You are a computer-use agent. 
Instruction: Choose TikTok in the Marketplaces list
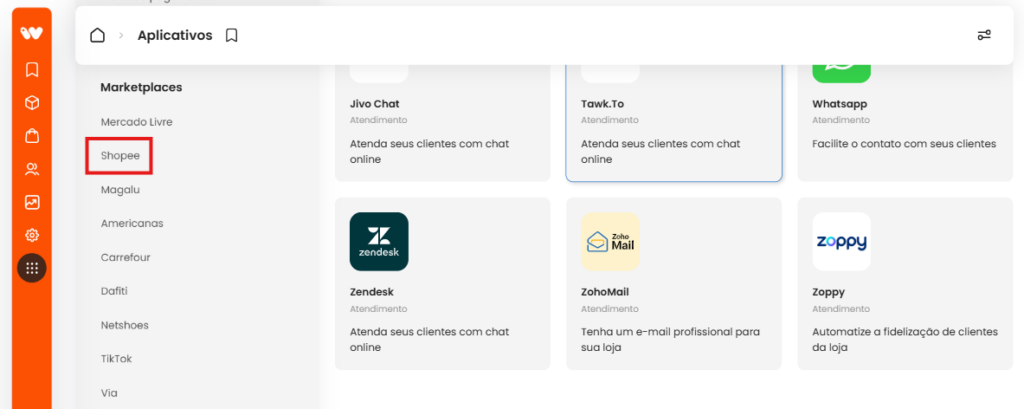(116, 359)
